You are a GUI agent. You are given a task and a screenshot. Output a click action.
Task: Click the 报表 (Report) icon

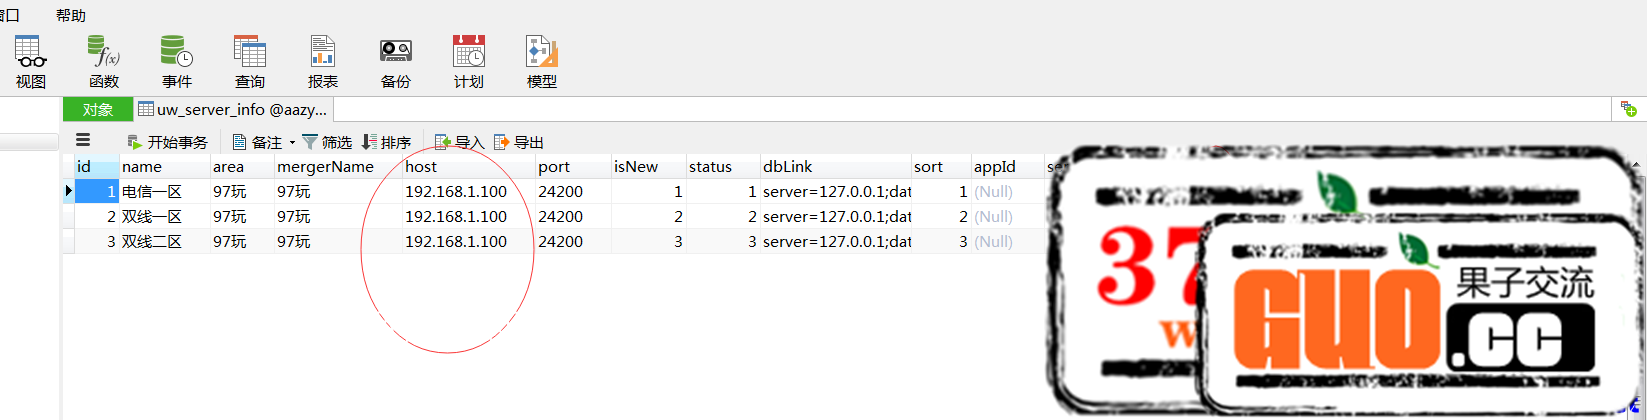[323, 62]
